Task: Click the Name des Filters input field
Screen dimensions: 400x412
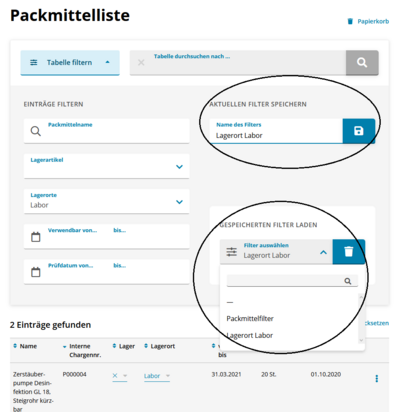Action: pyautogui.click(x=276, y=131)
